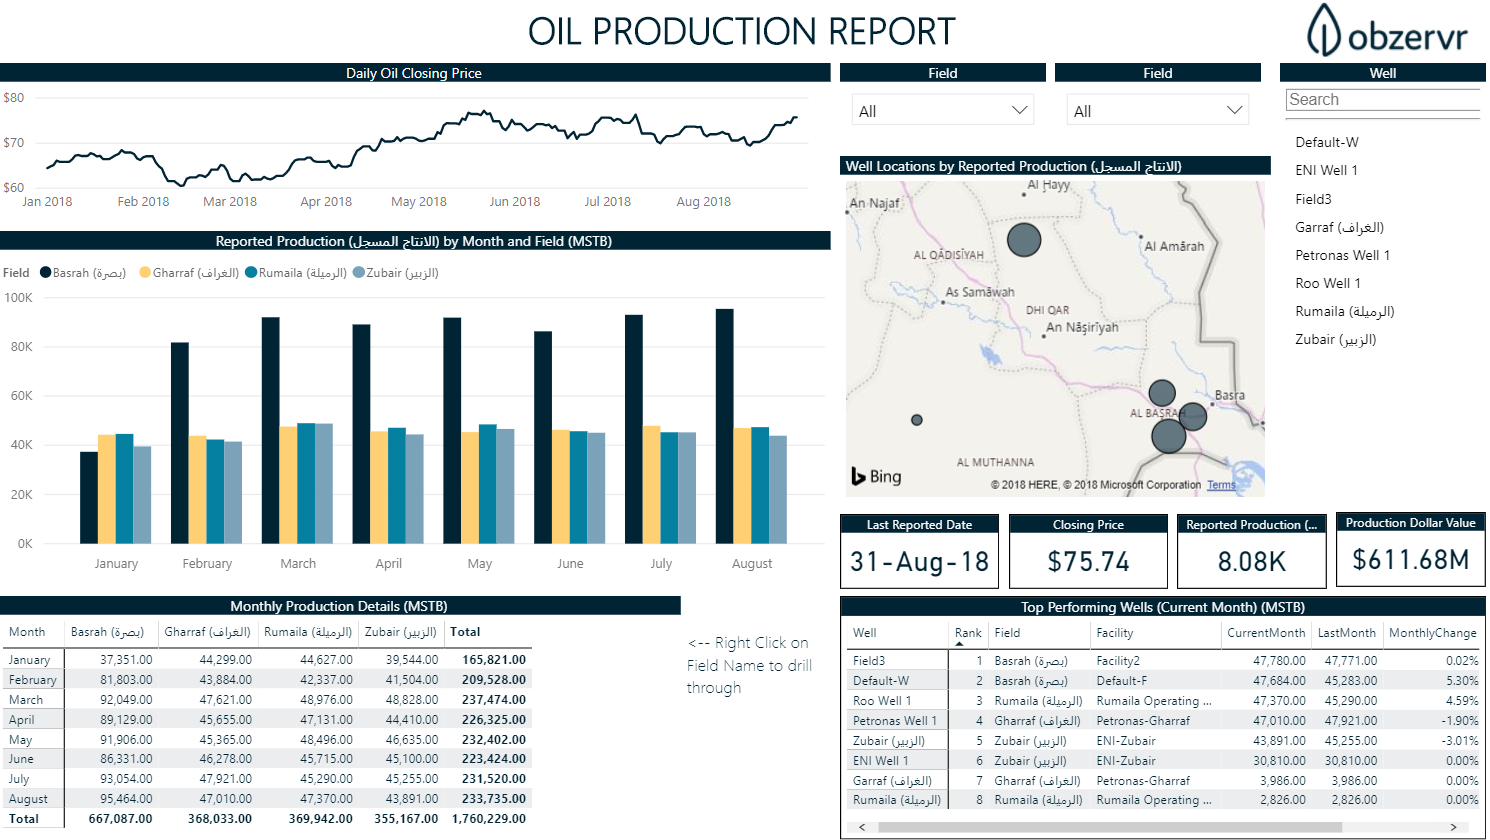Click the Last Reported Date card value
The image size is (1490, 840).
tap(919, 562)
